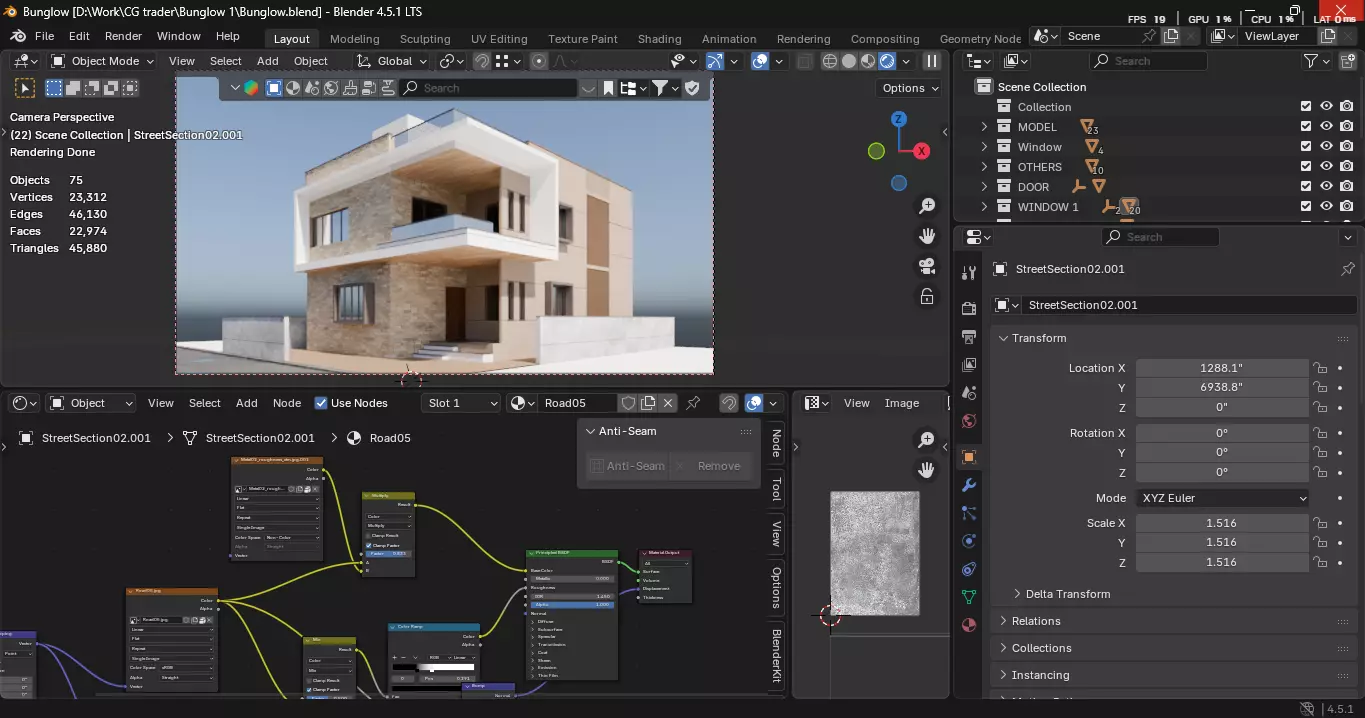Screen dimensions: 1365x718
Task: Open the View Layer properties tab
Action: [x=968, y=365]
